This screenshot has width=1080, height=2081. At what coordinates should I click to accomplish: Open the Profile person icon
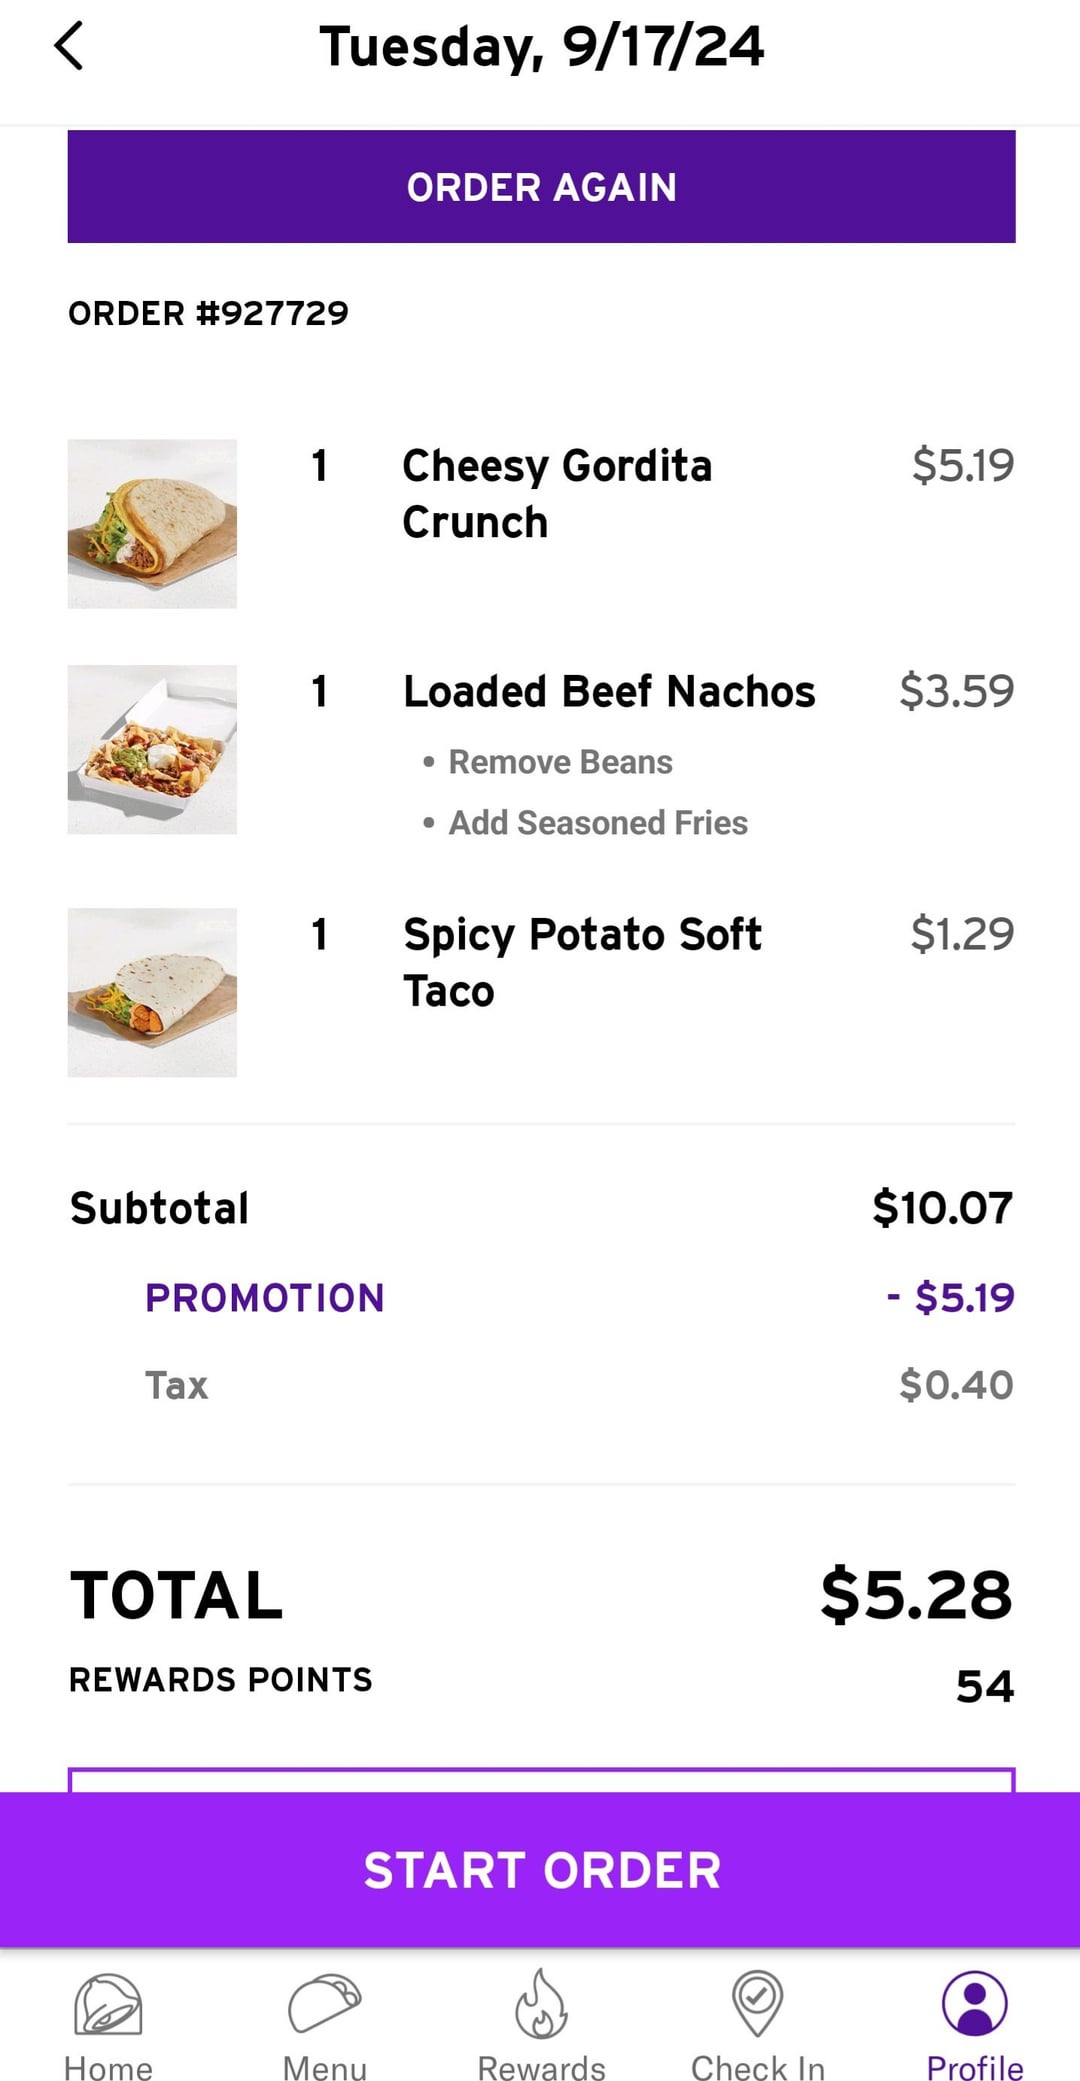pos(974,2004)
